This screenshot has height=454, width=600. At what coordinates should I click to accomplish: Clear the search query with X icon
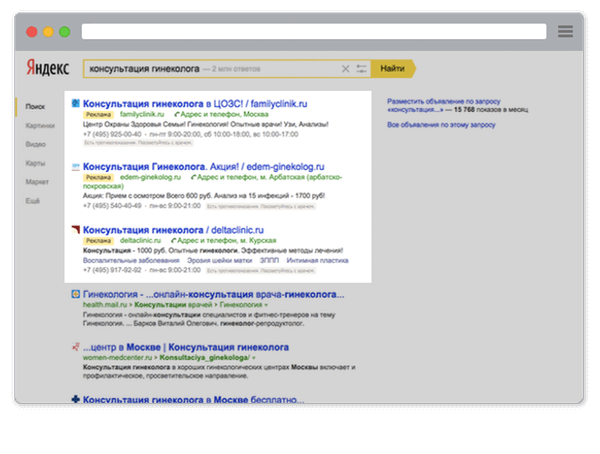(345, 69)
